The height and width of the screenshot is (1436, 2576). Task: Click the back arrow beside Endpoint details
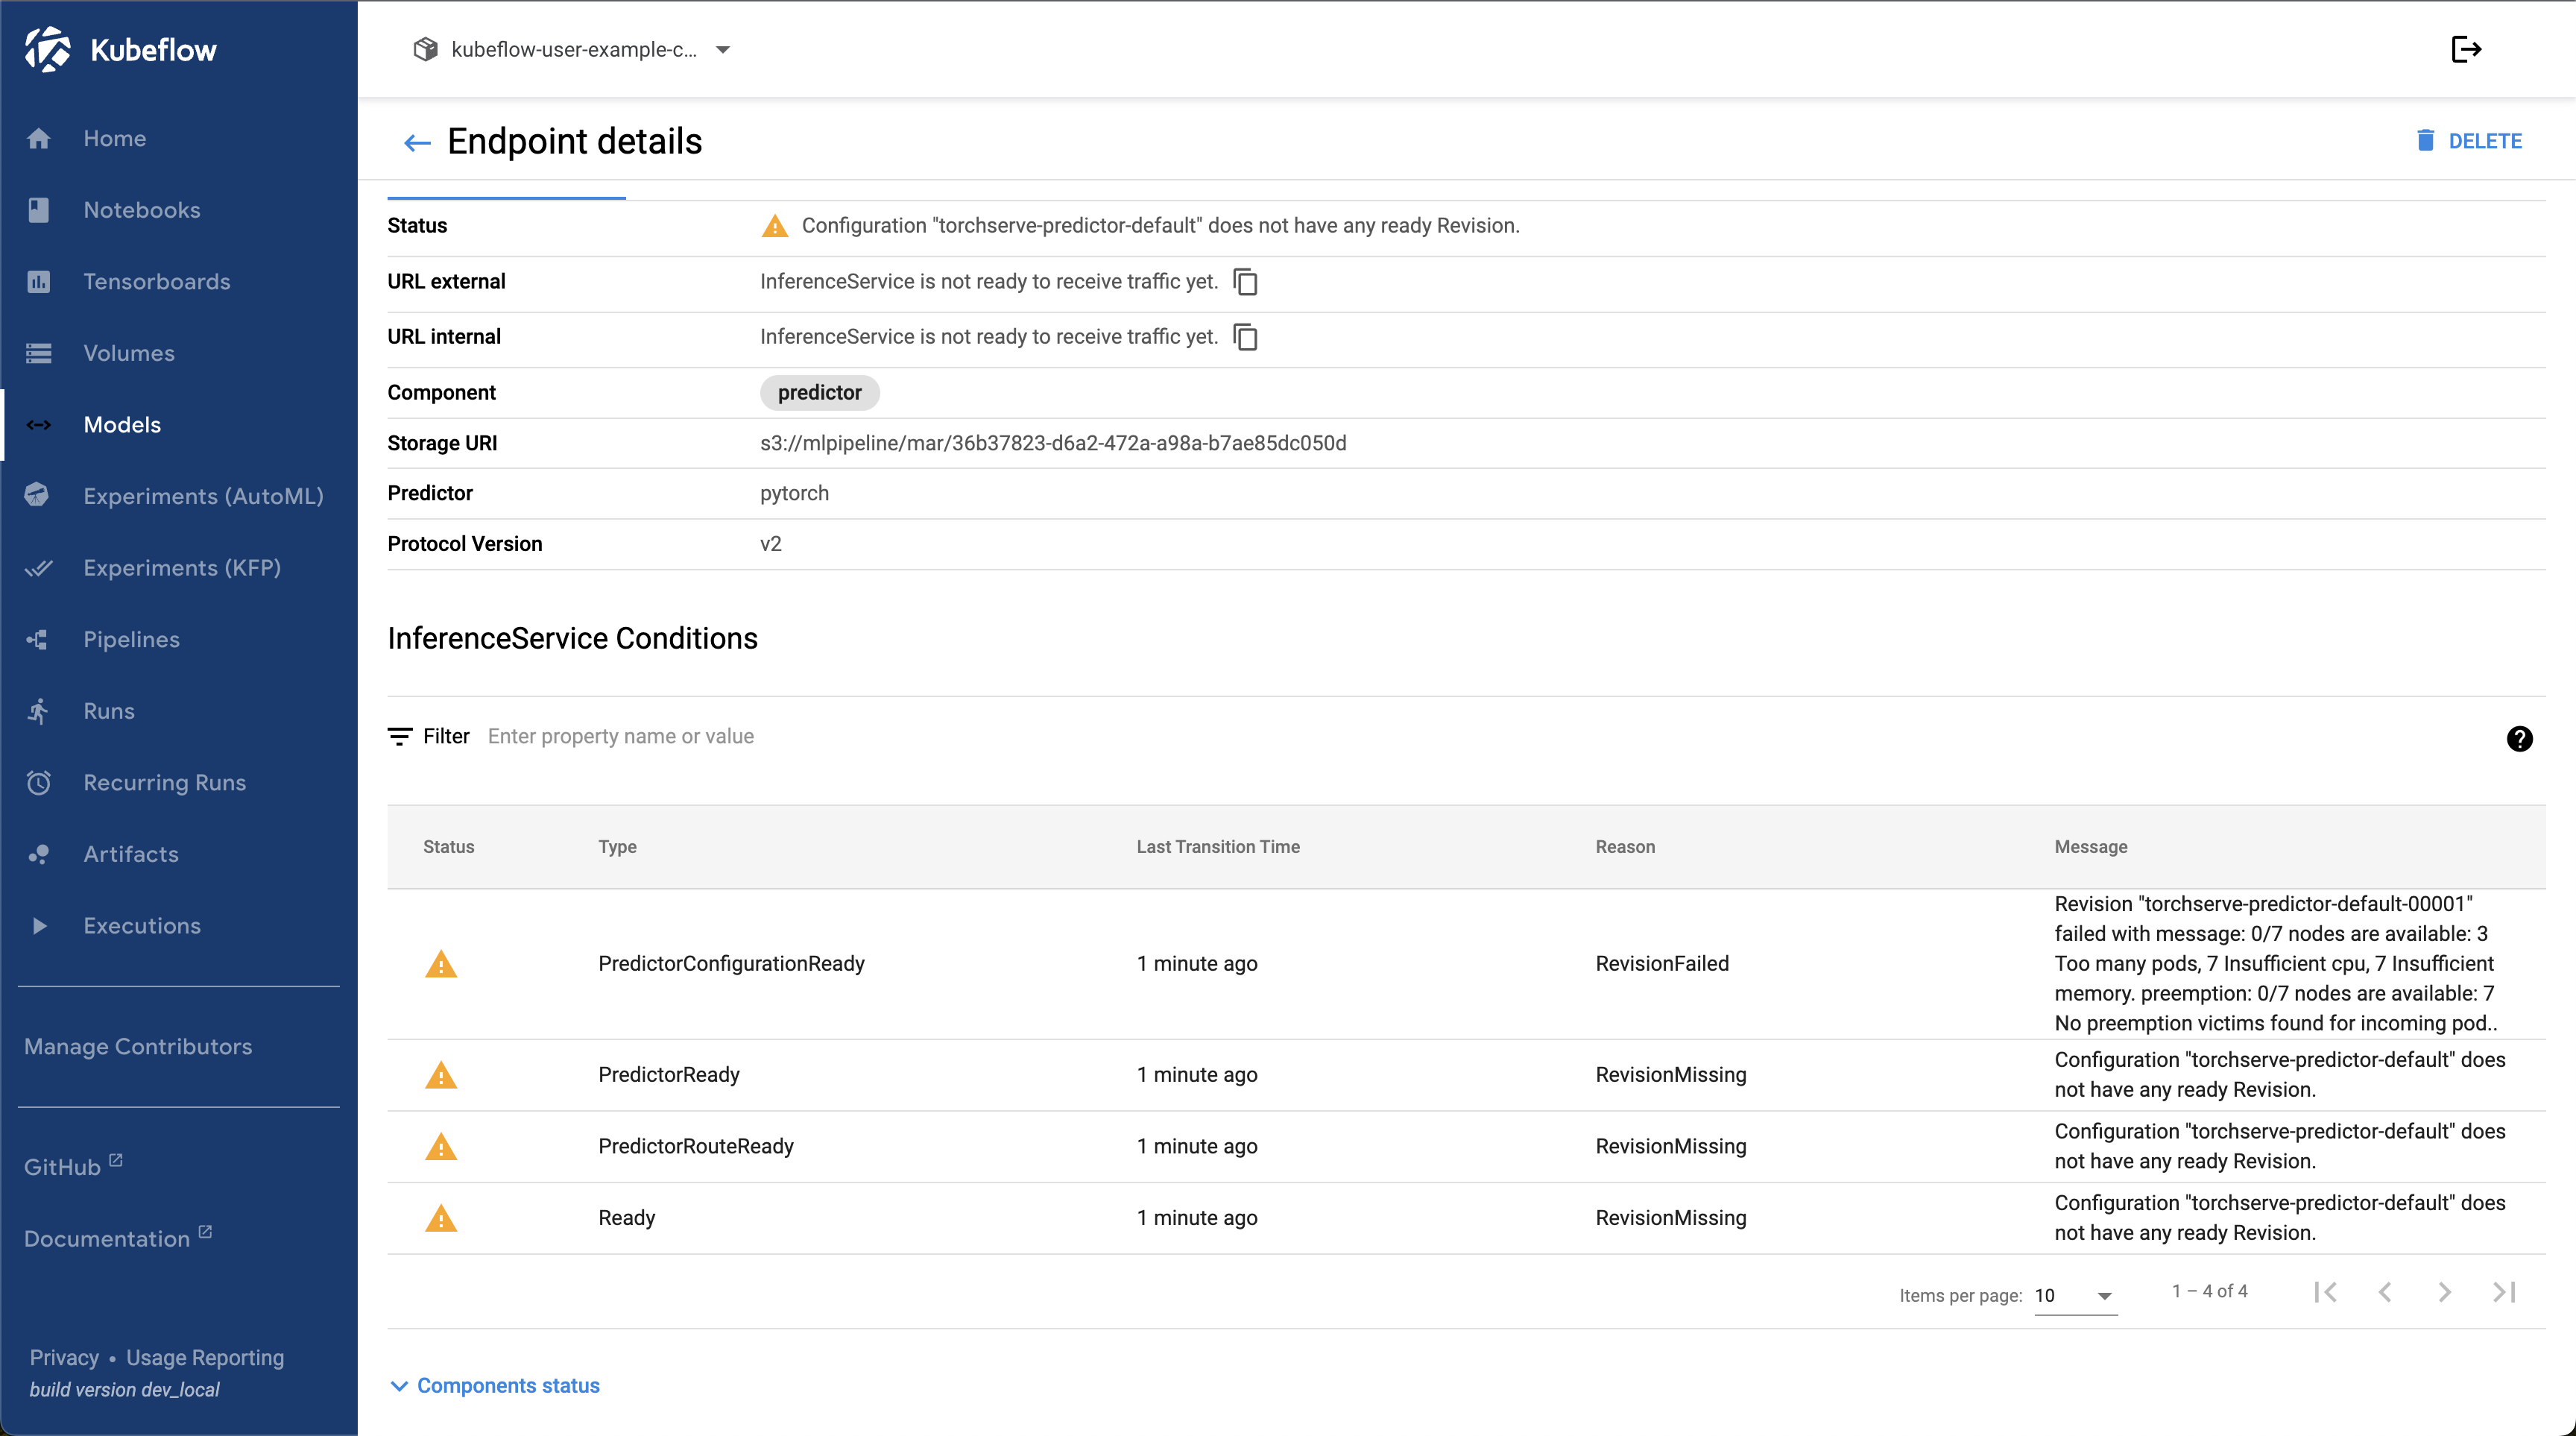[417, 143]
